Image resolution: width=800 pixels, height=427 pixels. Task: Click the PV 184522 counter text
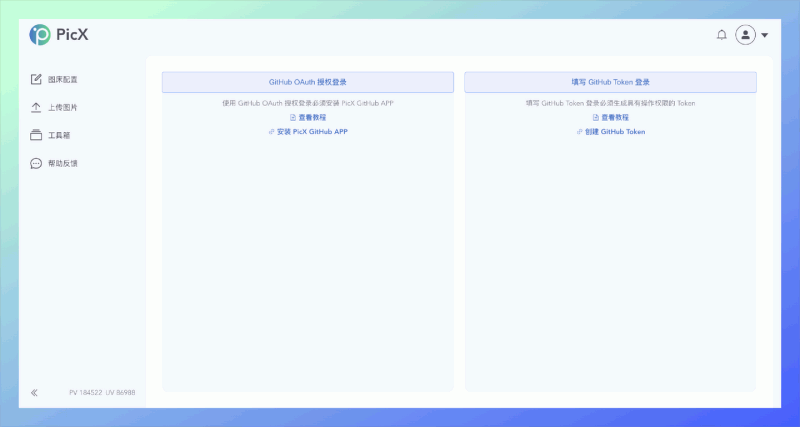86,393
